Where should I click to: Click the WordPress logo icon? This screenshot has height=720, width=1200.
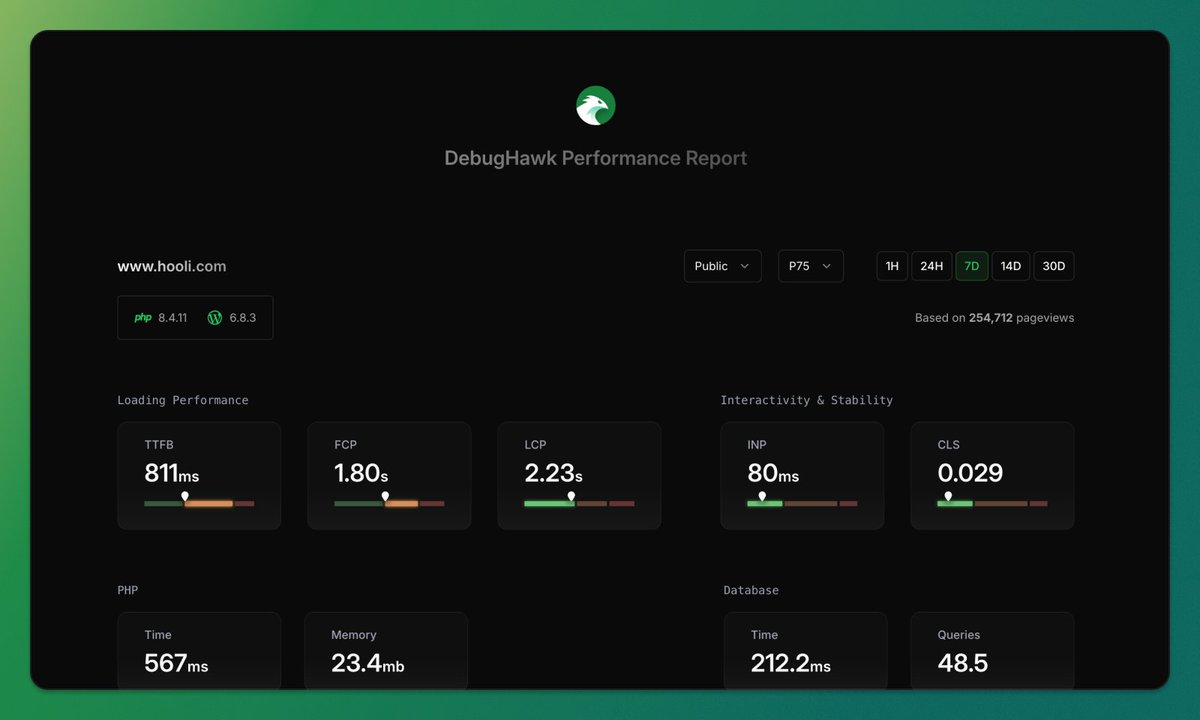tap(214, 318)
